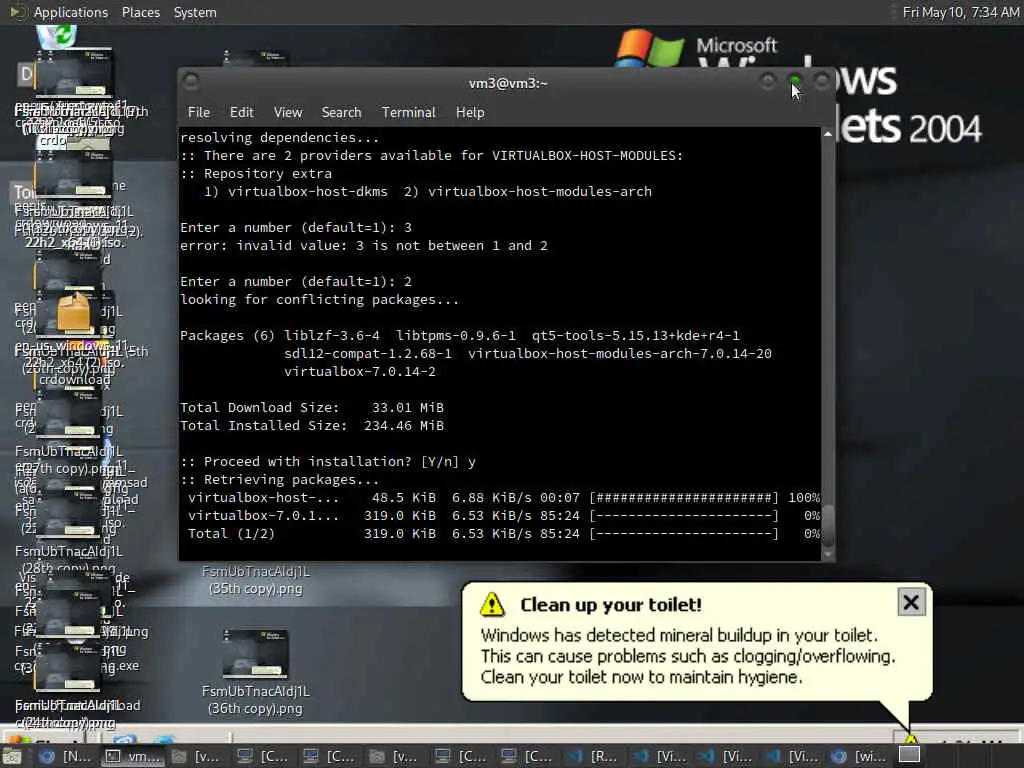This screenshot has width=1024, height=768.
Task: Click the 'resolving dependencies...' line
Action: click(x=280, y=137)
